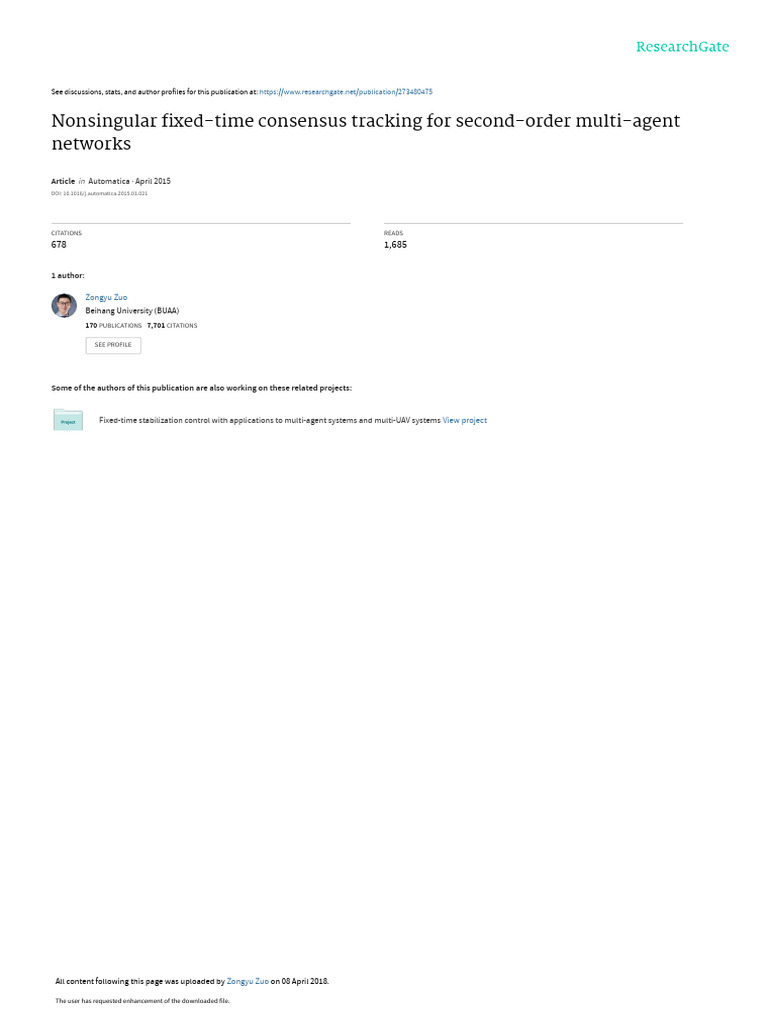
Task: Click the Fixed-time stabilization control project title
Action: click(270, 421)
